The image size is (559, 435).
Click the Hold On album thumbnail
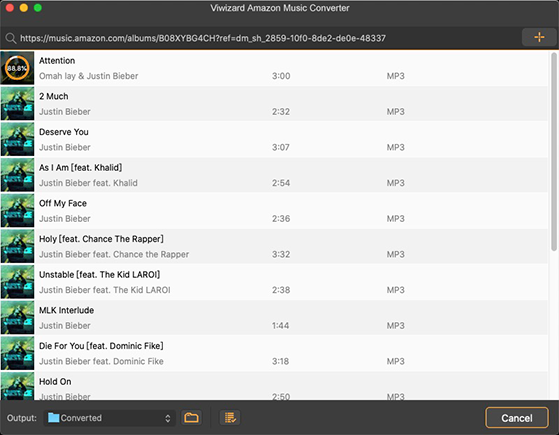17,386
